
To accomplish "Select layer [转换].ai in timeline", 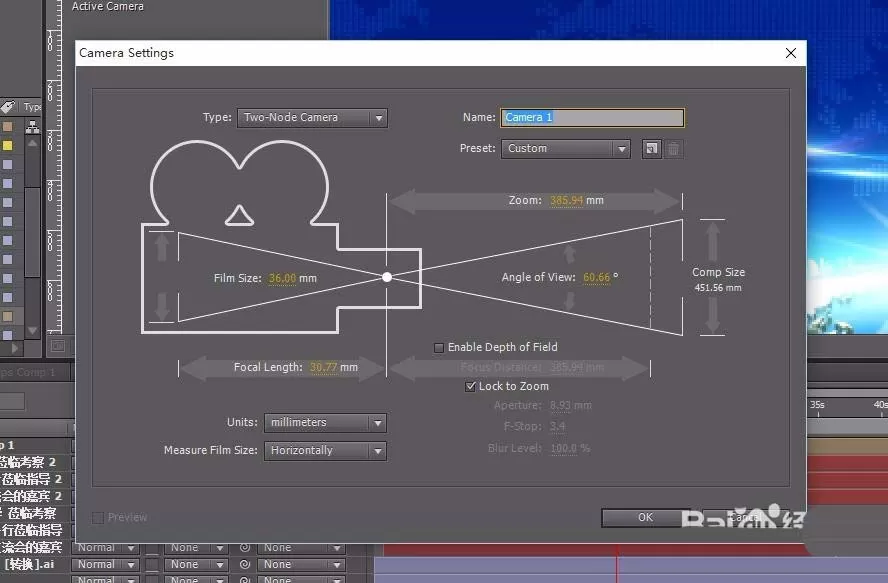I will tap(29, 564).
